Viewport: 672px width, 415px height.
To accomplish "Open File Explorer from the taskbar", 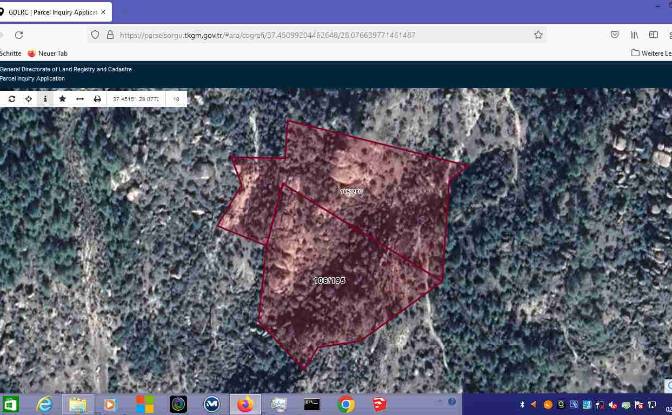I will 78,404.
